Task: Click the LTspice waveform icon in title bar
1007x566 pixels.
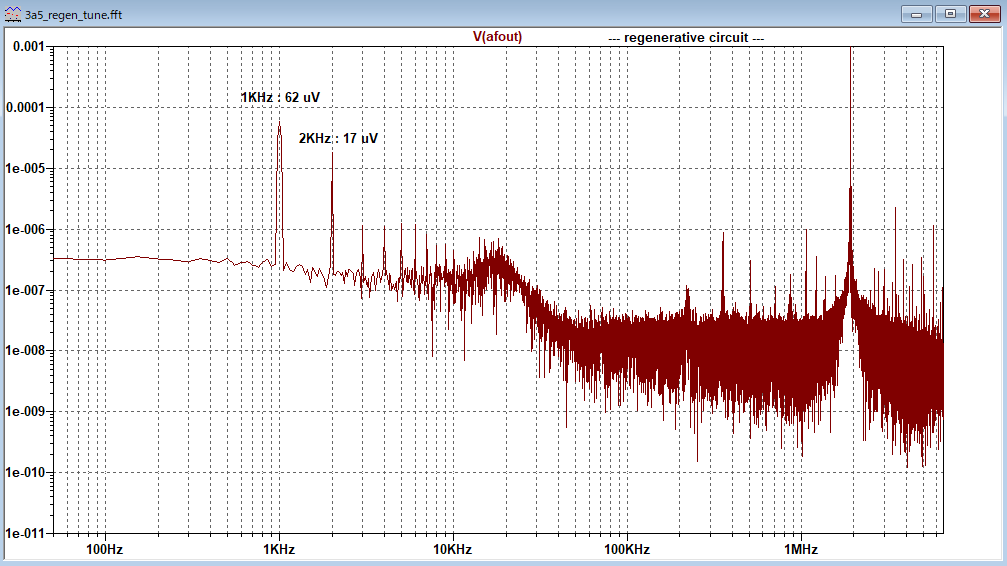Action: point(13,14)
